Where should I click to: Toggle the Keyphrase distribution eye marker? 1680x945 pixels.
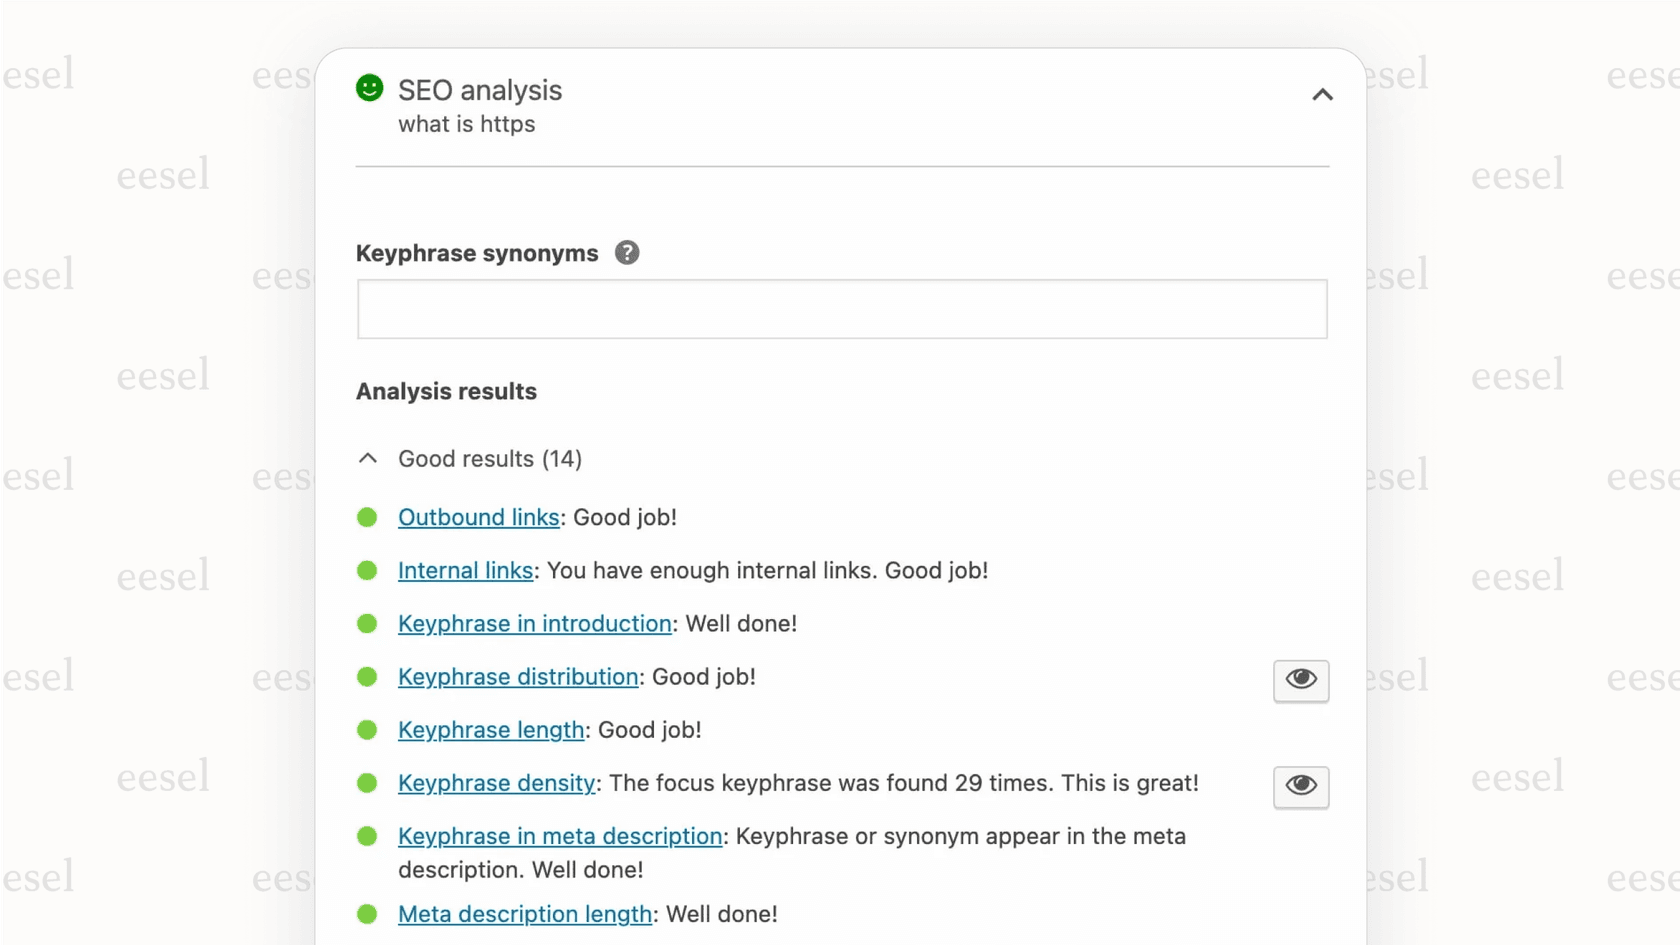[x=1300, y=681]
